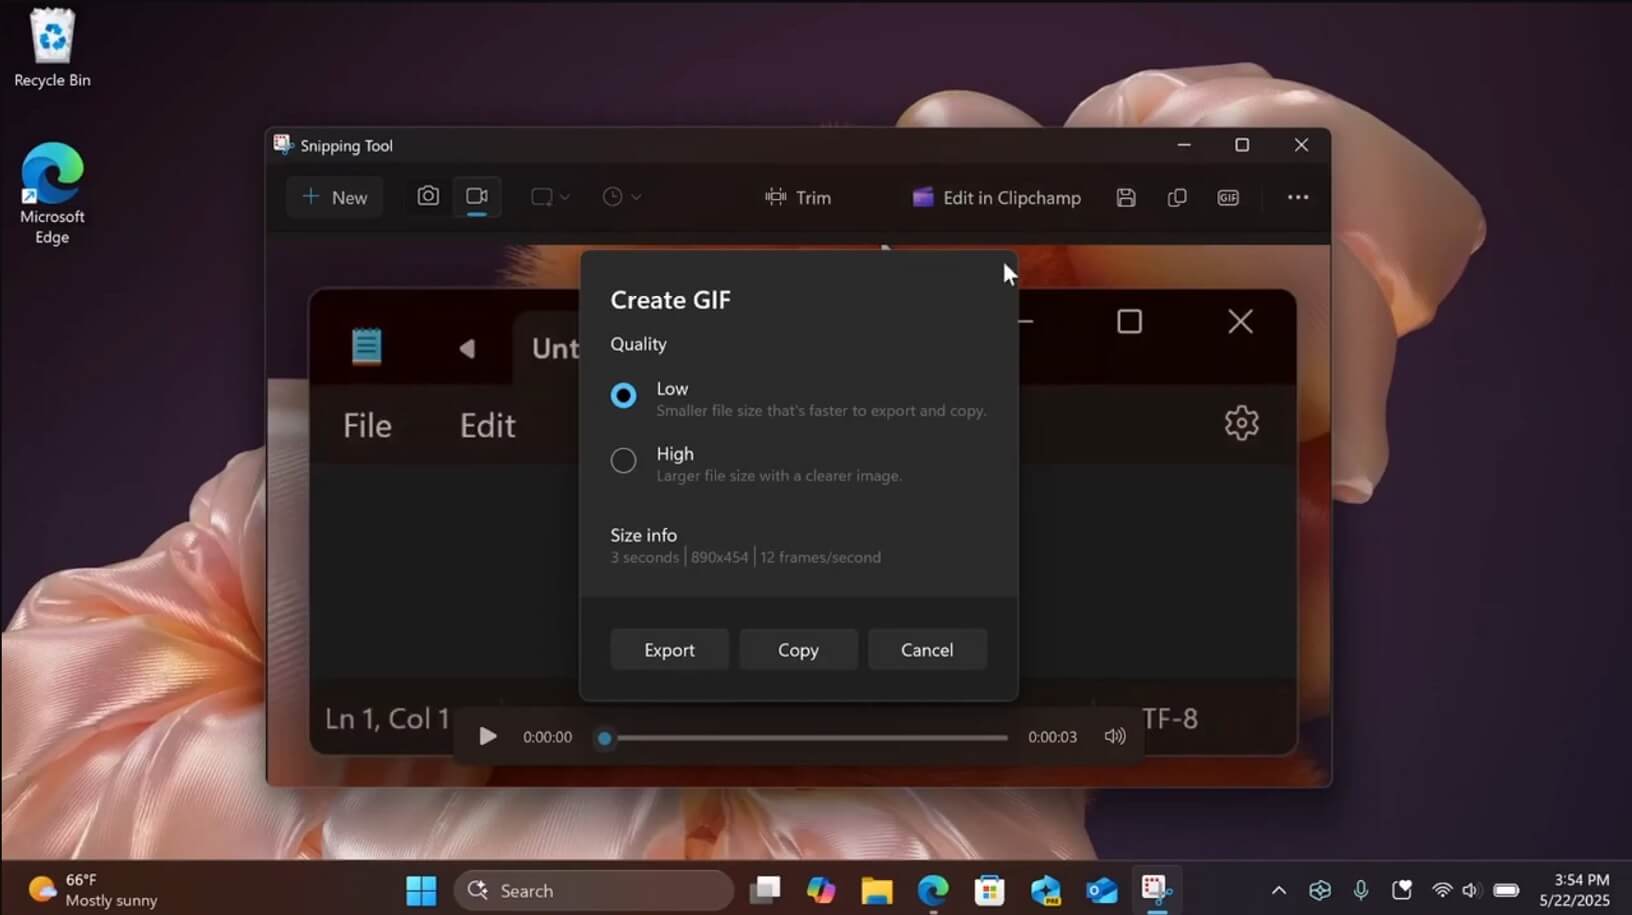The height and width of the screenshot is (915, 1632).
Task: Export the GIF
Action: click(668, 649)
